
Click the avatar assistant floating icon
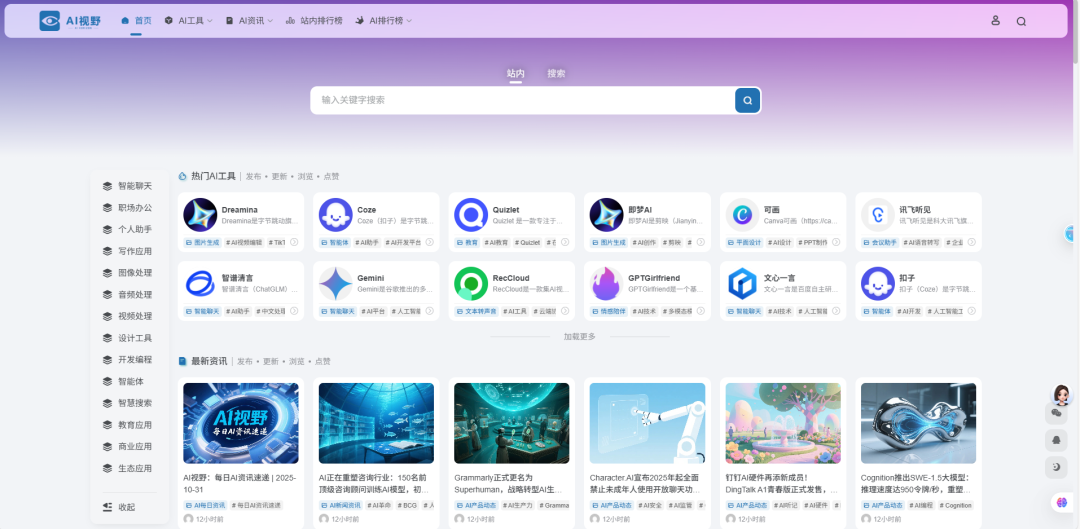[1061, 395]
